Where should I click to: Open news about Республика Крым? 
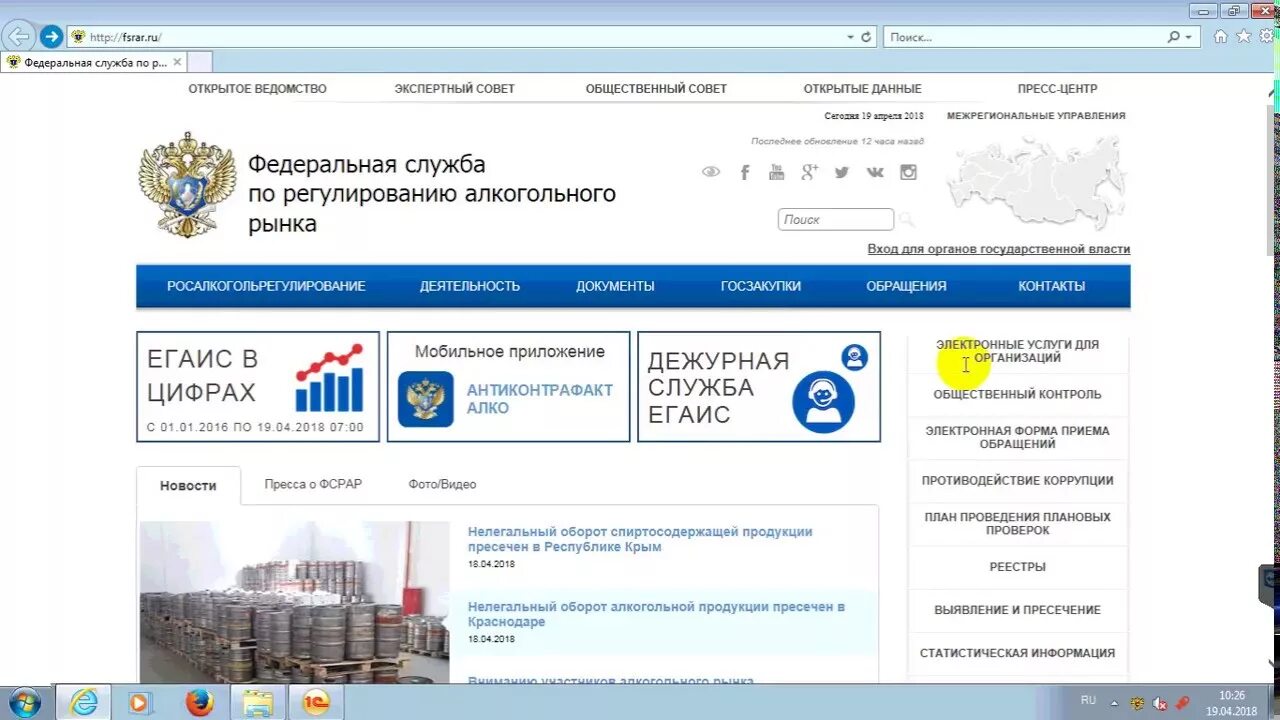coord(640,539)
